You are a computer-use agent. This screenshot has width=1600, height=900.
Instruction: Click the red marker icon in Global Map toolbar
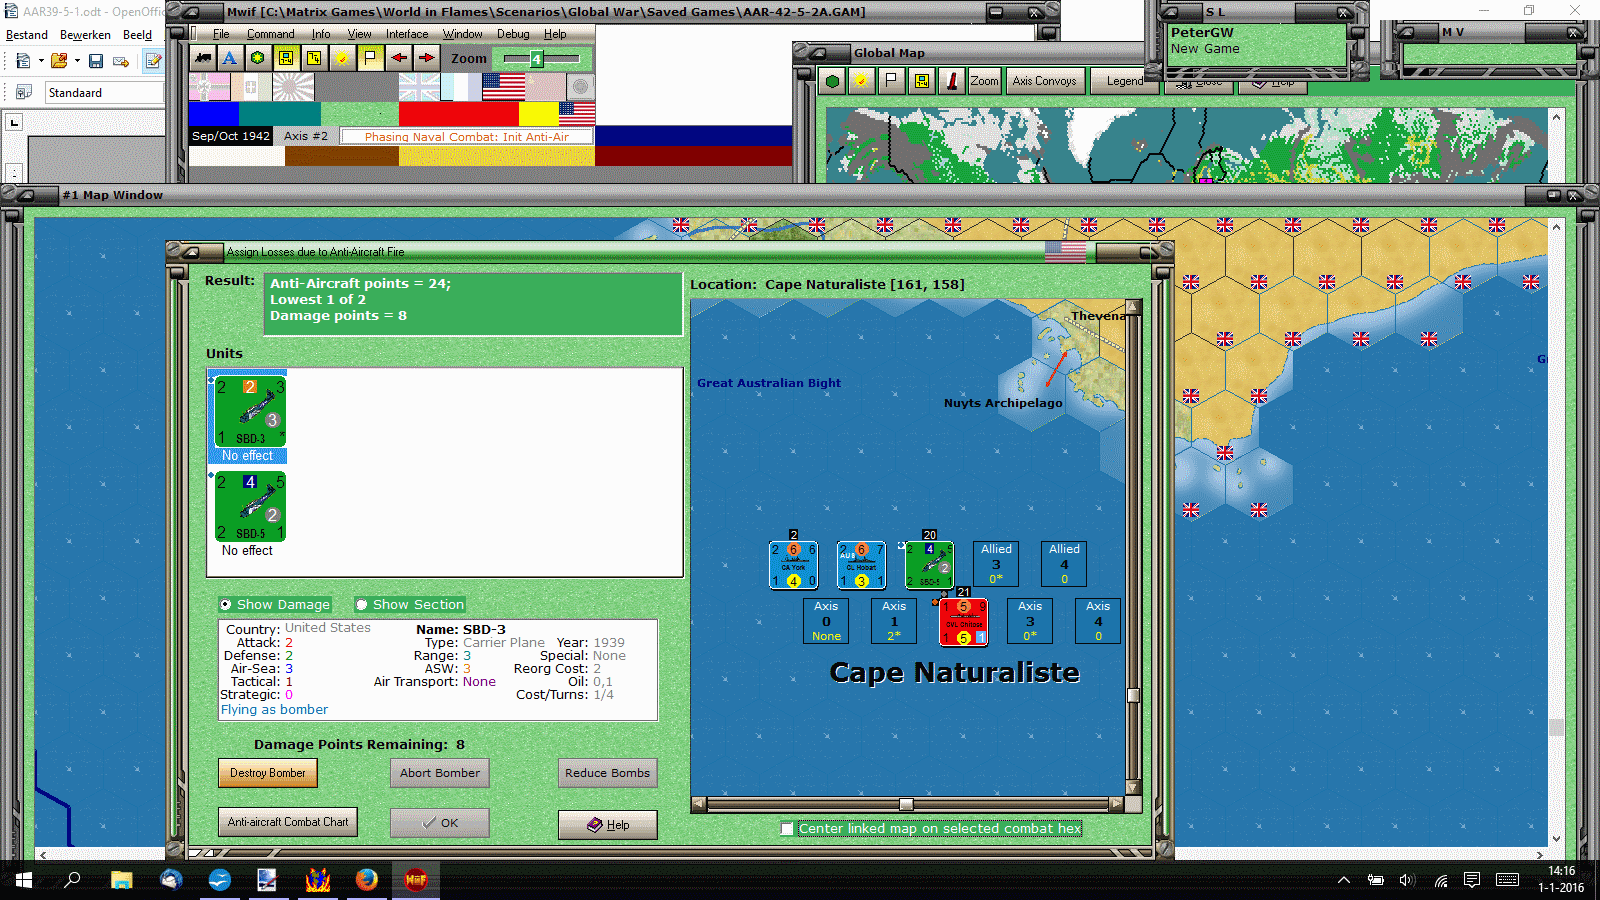tap(952, 81)
